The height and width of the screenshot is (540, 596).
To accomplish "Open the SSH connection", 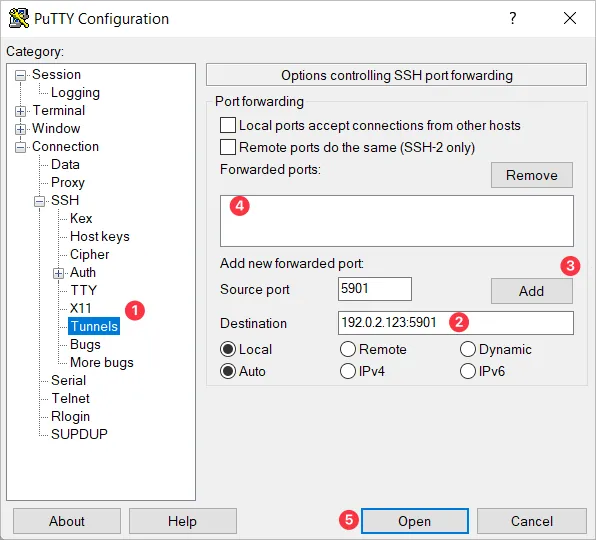I will (x=414, y=521).
